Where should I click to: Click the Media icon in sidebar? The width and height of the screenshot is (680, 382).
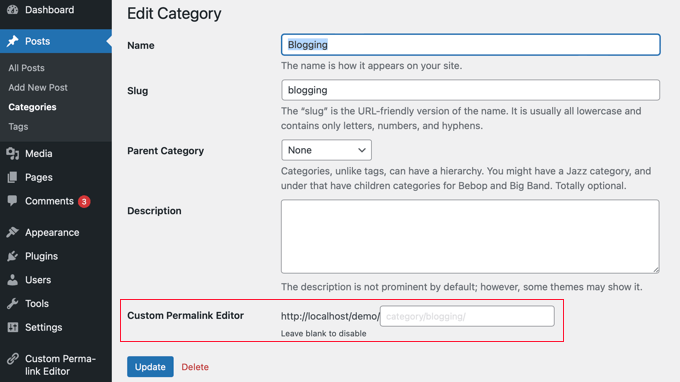(13, 153)
